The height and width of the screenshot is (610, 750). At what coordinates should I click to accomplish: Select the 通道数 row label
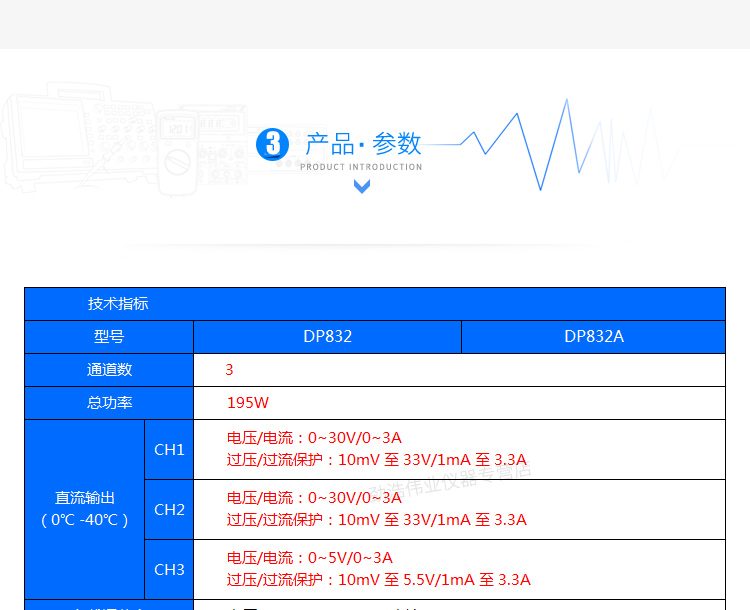coord(109,370)
